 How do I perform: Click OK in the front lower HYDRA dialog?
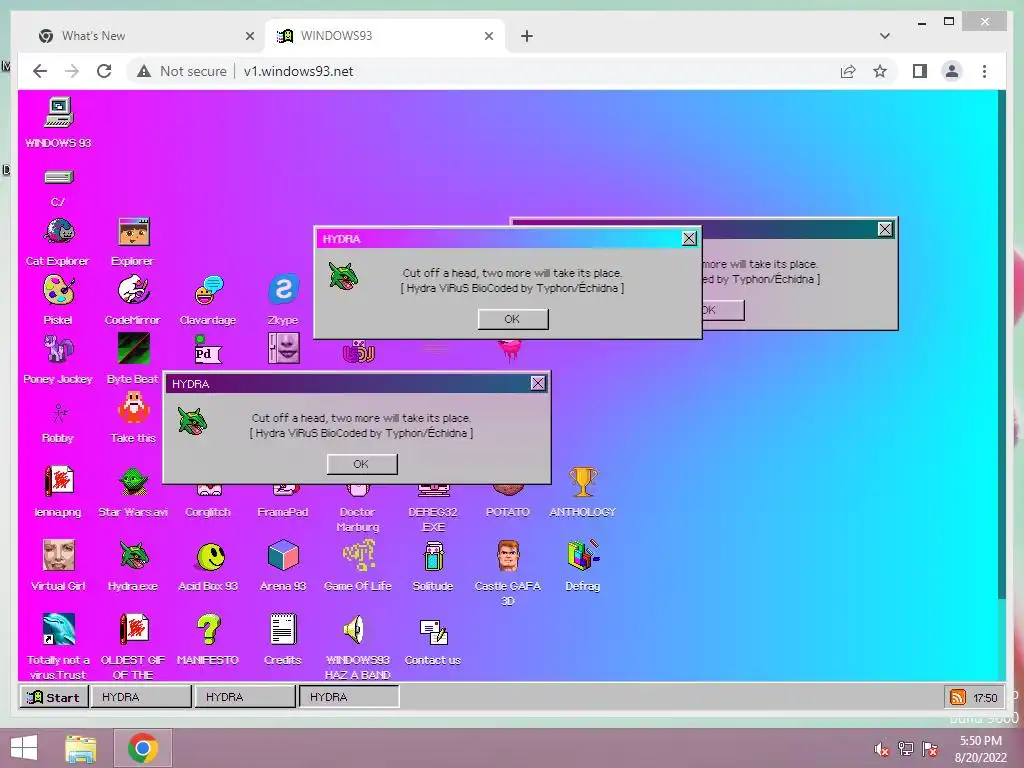coord(362,464)
